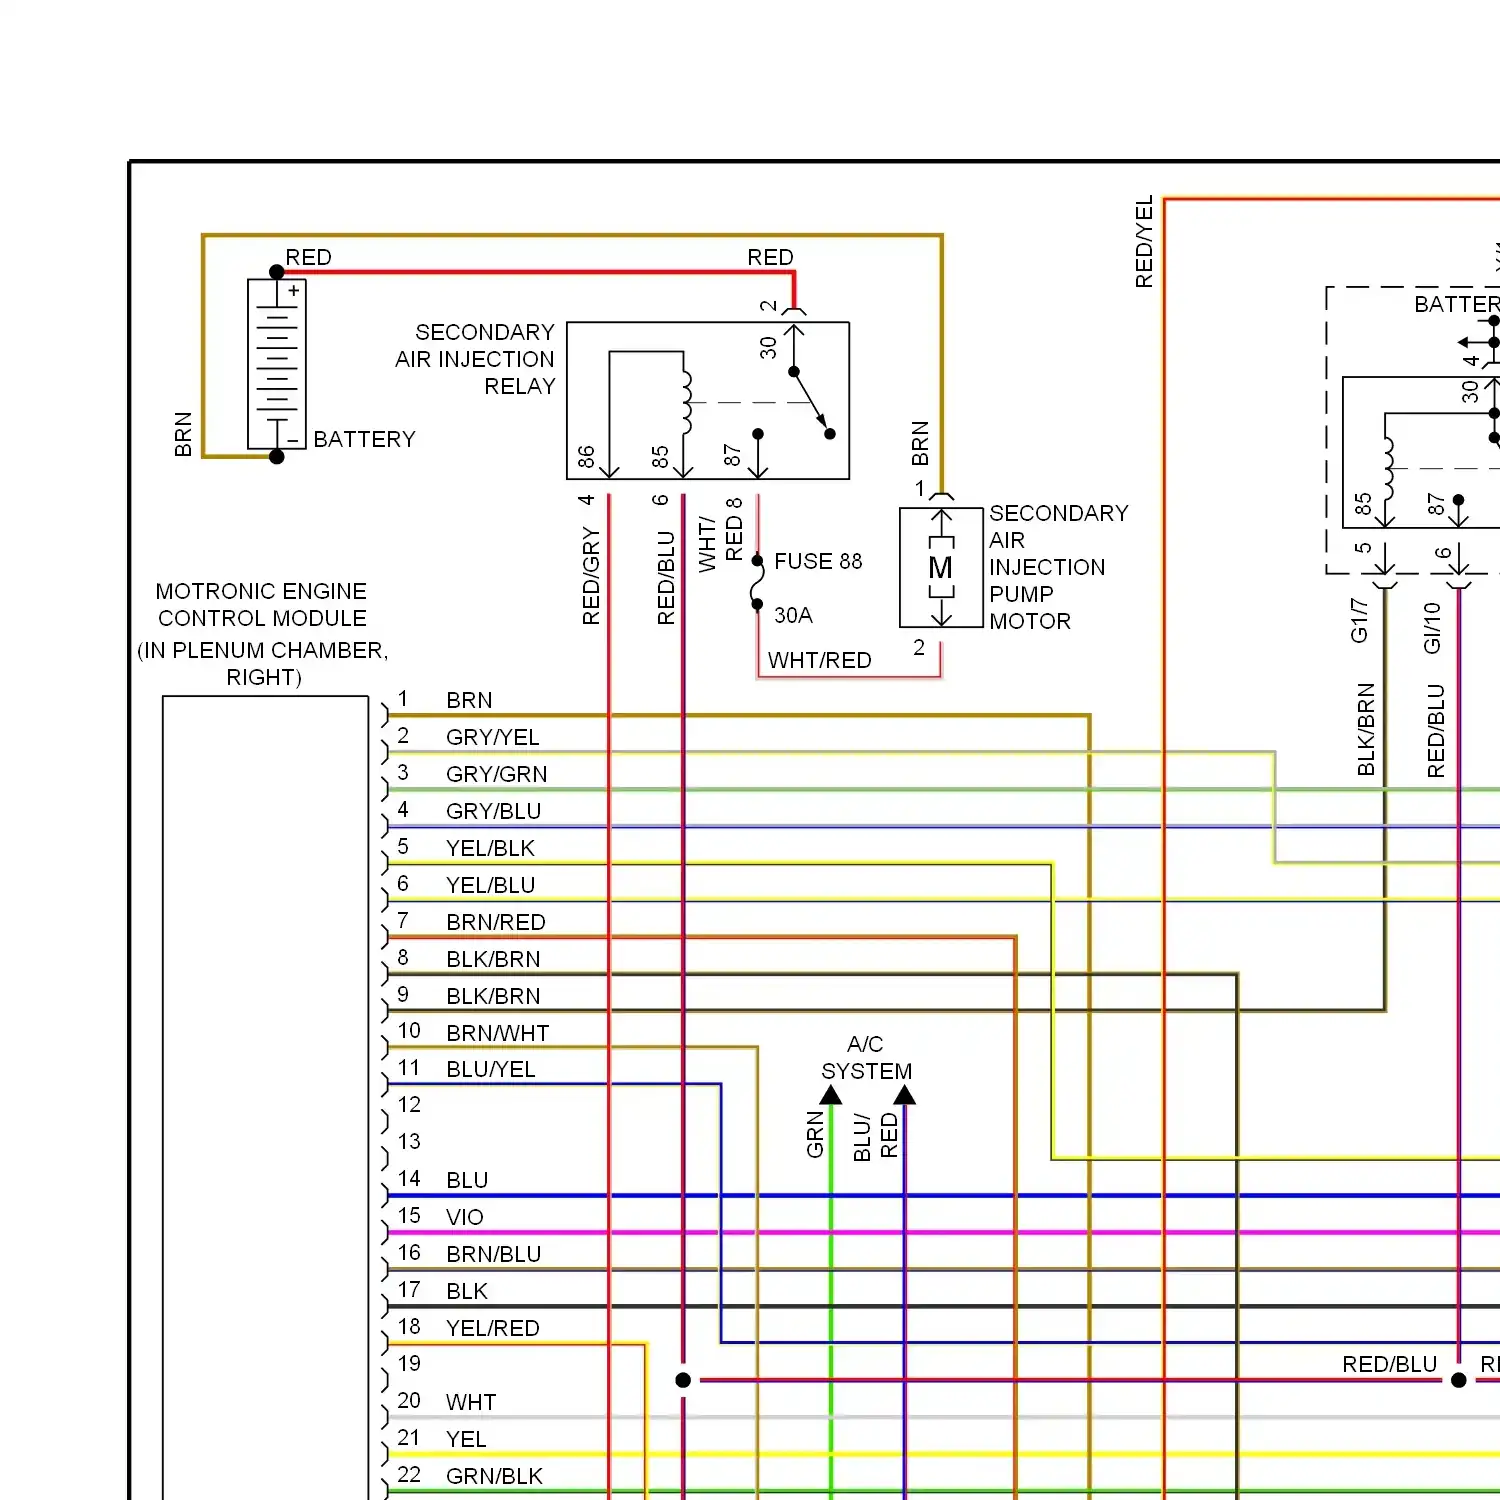Click the vertical BRN label left of battery
1500x1500 pixels.
tap(183, 434)
